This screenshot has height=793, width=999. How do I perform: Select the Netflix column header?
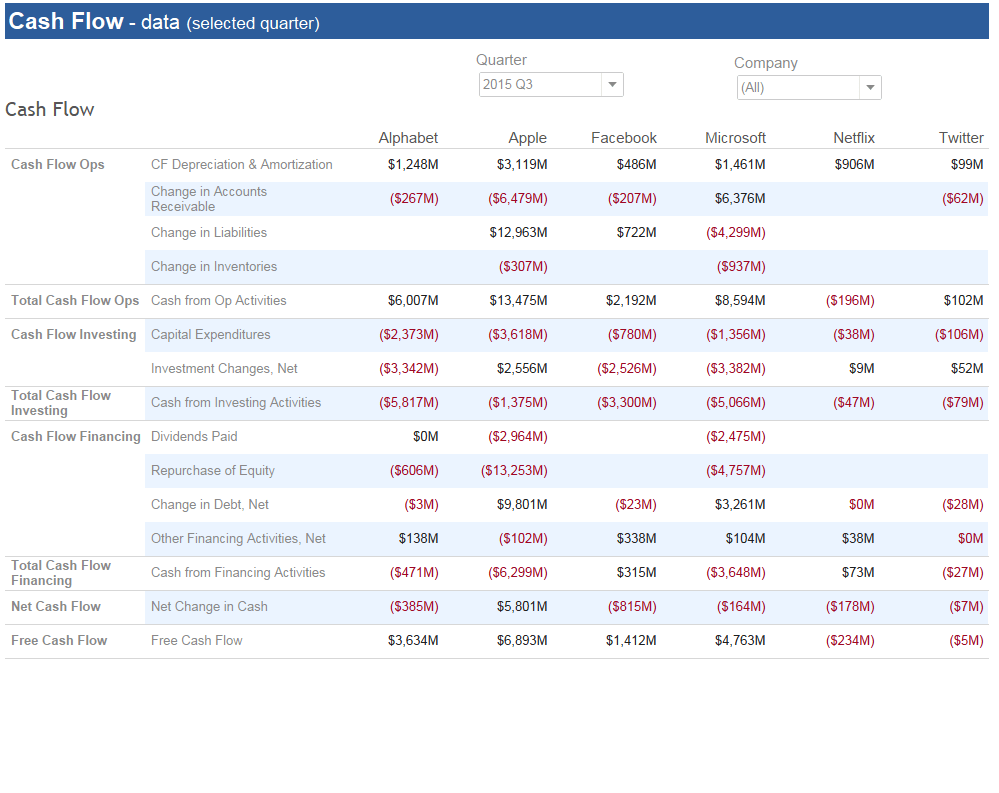pyautogui.click(x=854, y=138)
